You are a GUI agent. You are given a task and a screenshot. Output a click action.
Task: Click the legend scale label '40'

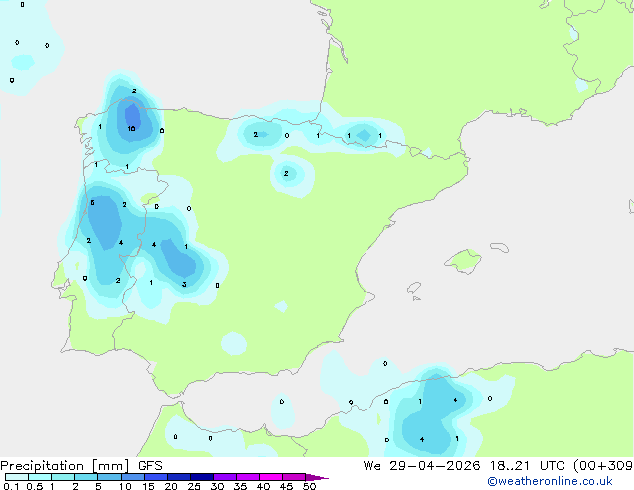tap(264, 486)
